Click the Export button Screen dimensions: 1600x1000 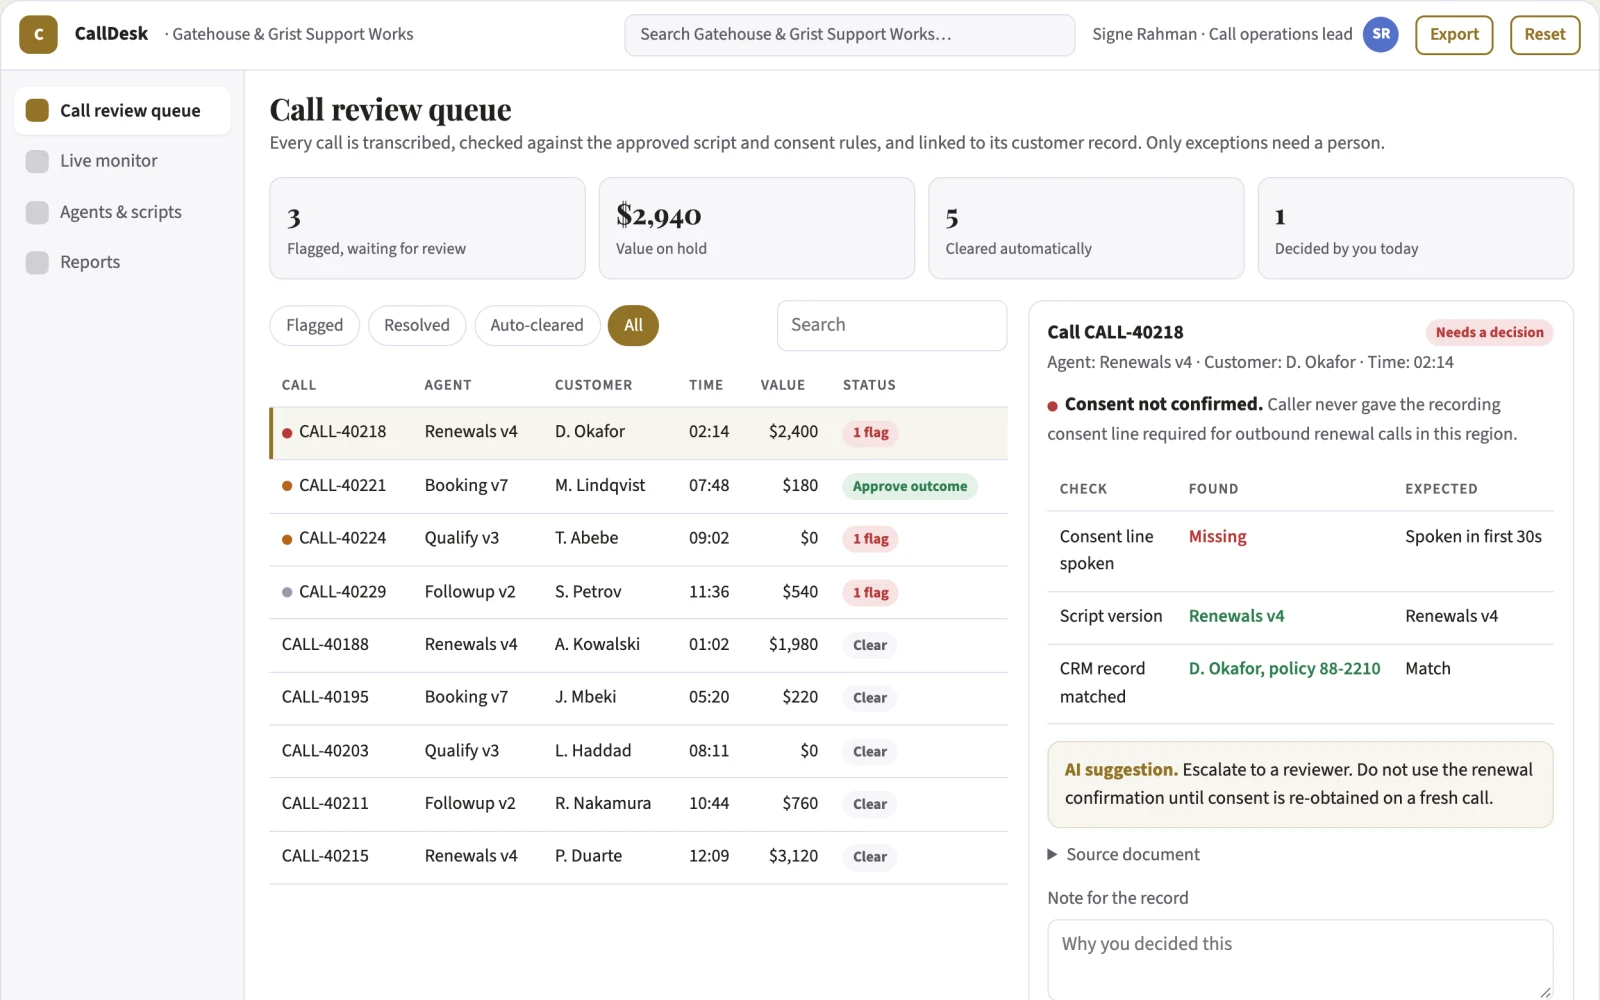1454,34
